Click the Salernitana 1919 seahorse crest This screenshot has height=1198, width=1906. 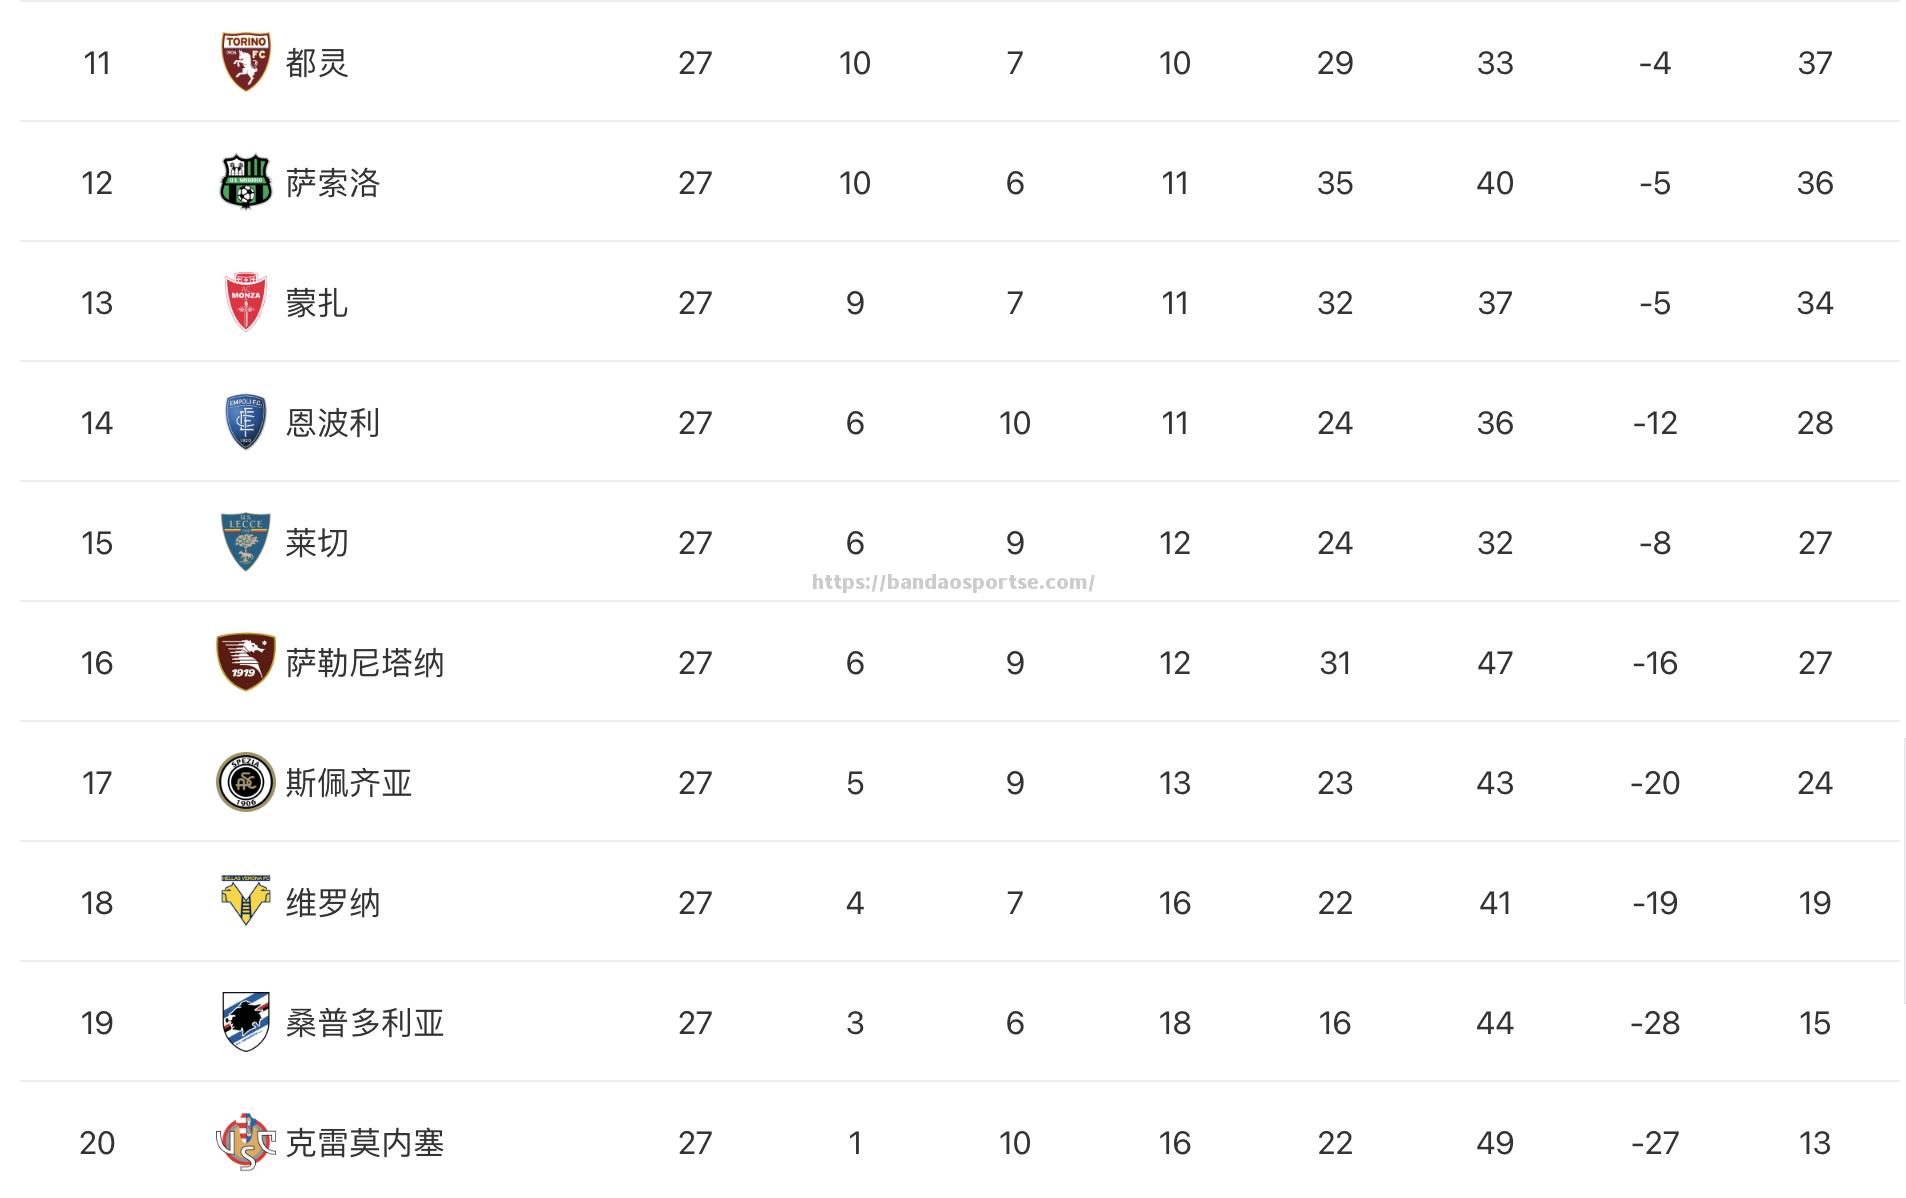(245, 662)
